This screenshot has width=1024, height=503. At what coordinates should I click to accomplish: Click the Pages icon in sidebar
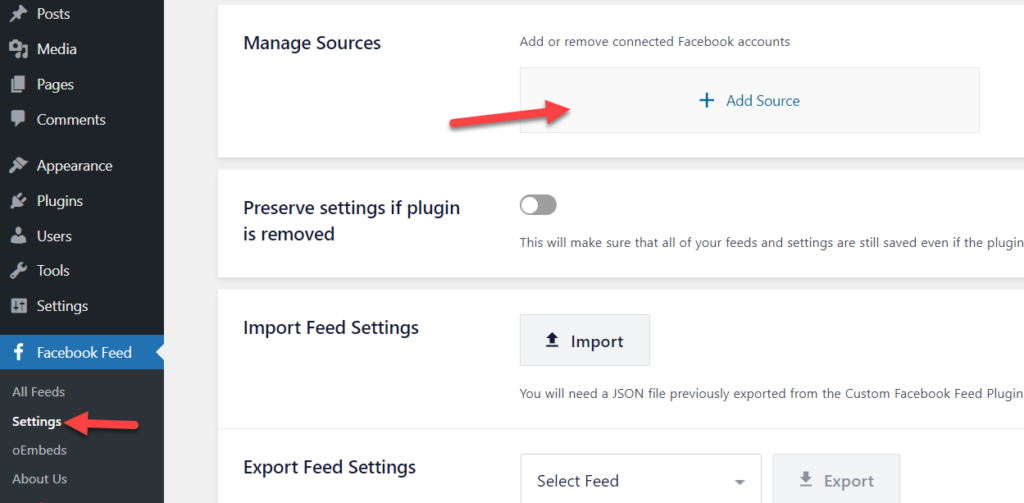[18, 84]
